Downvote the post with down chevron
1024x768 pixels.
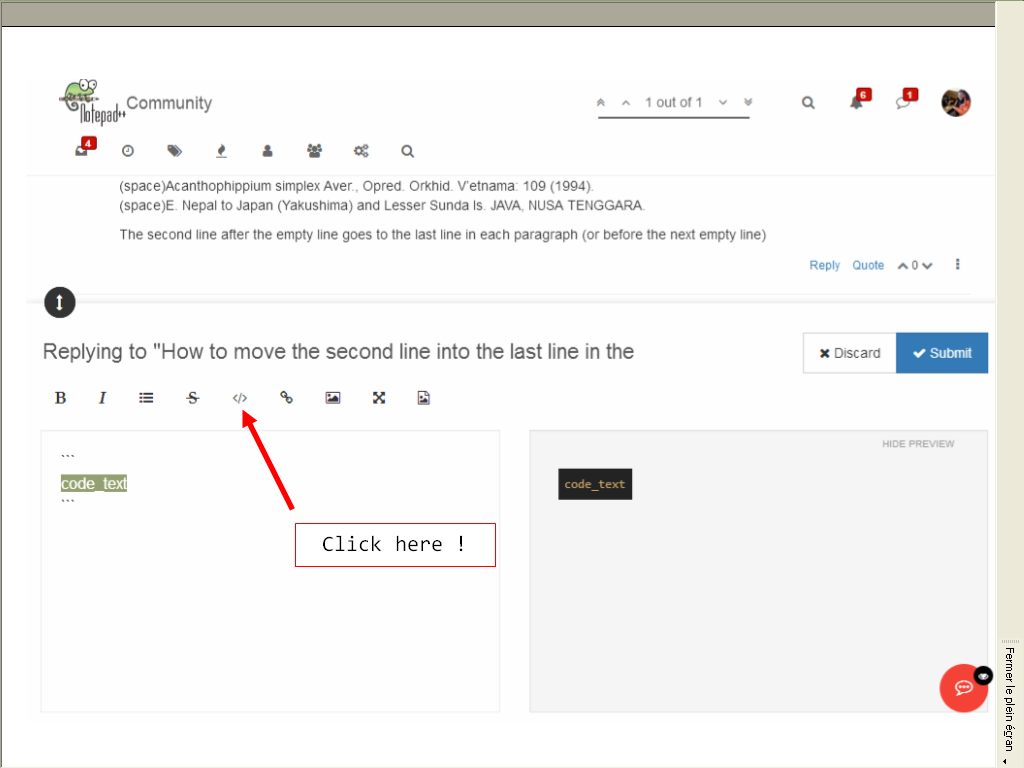pos(927,266)
